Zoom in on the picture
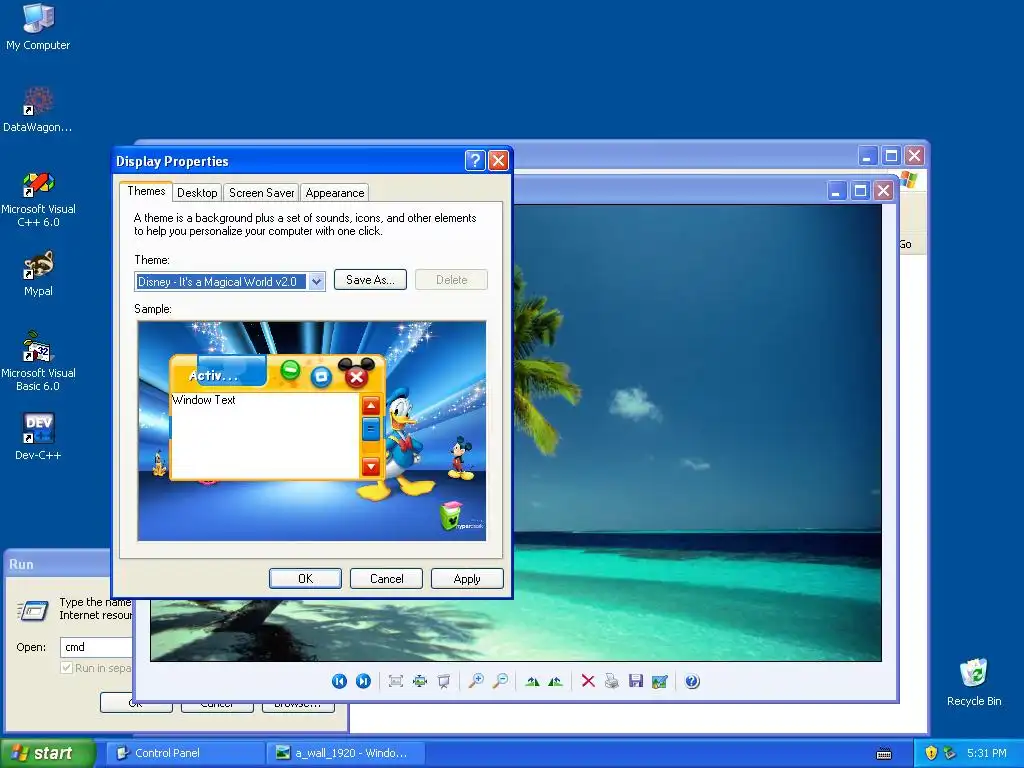This screenshot has height=768, width=1024. (x=476, y=681)
